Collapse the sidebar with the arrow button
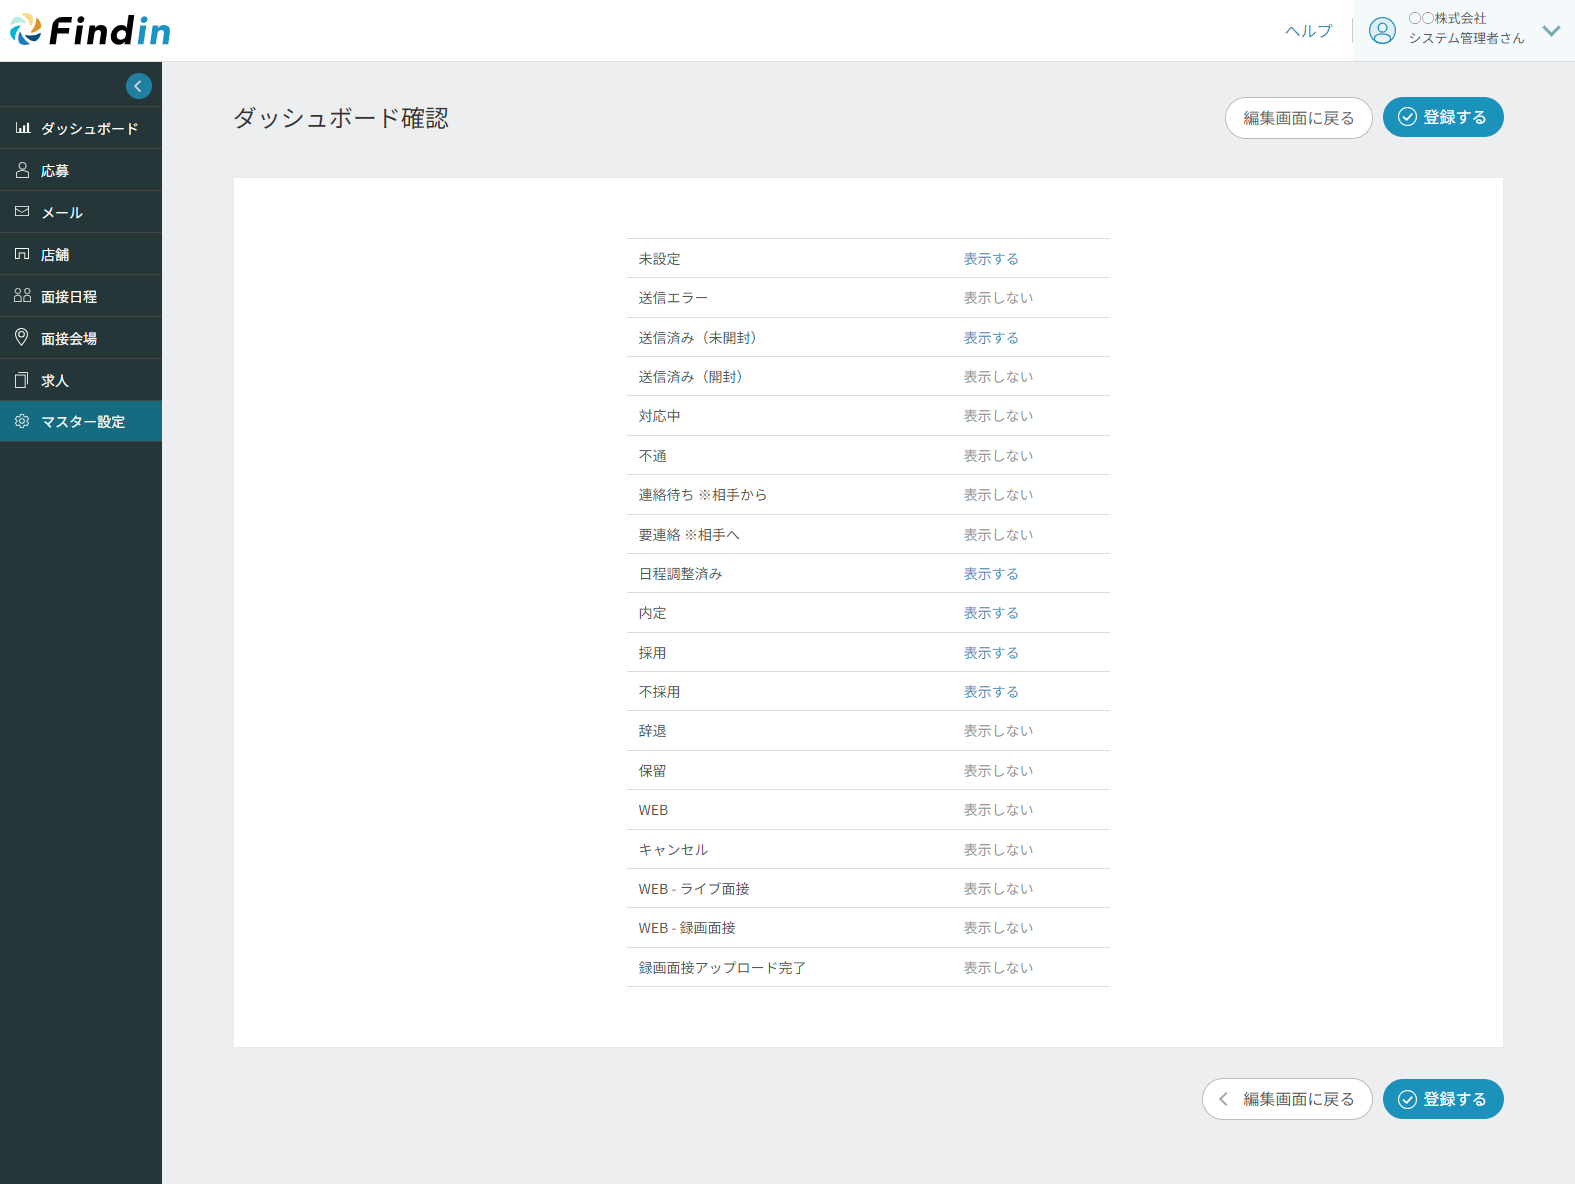 [x=139, y=86]
